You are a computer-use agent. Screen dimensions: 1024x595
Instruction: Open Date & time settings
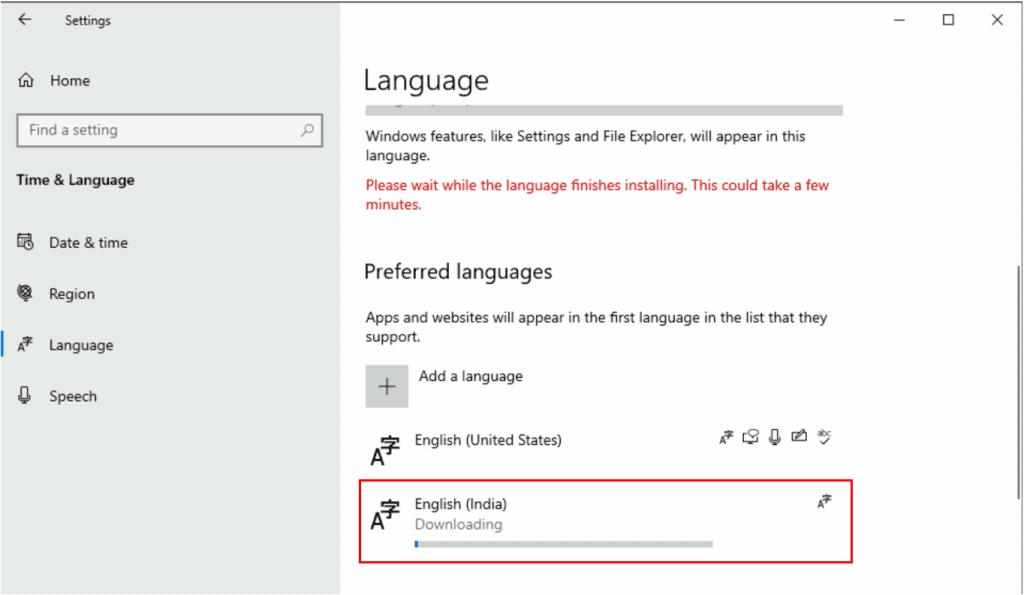(88, 243)
